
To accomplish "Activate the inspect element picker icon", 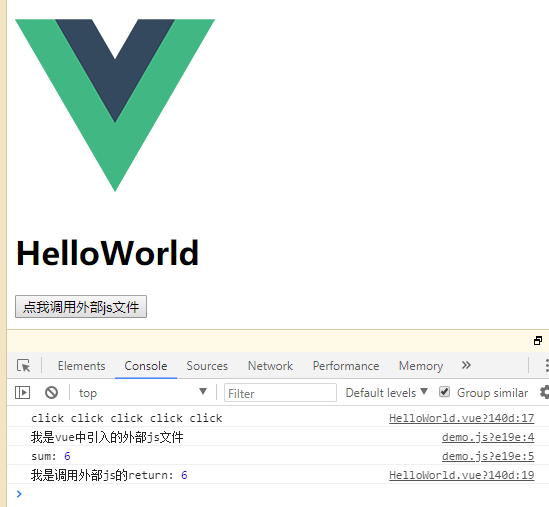I will [x=23, y=366].
